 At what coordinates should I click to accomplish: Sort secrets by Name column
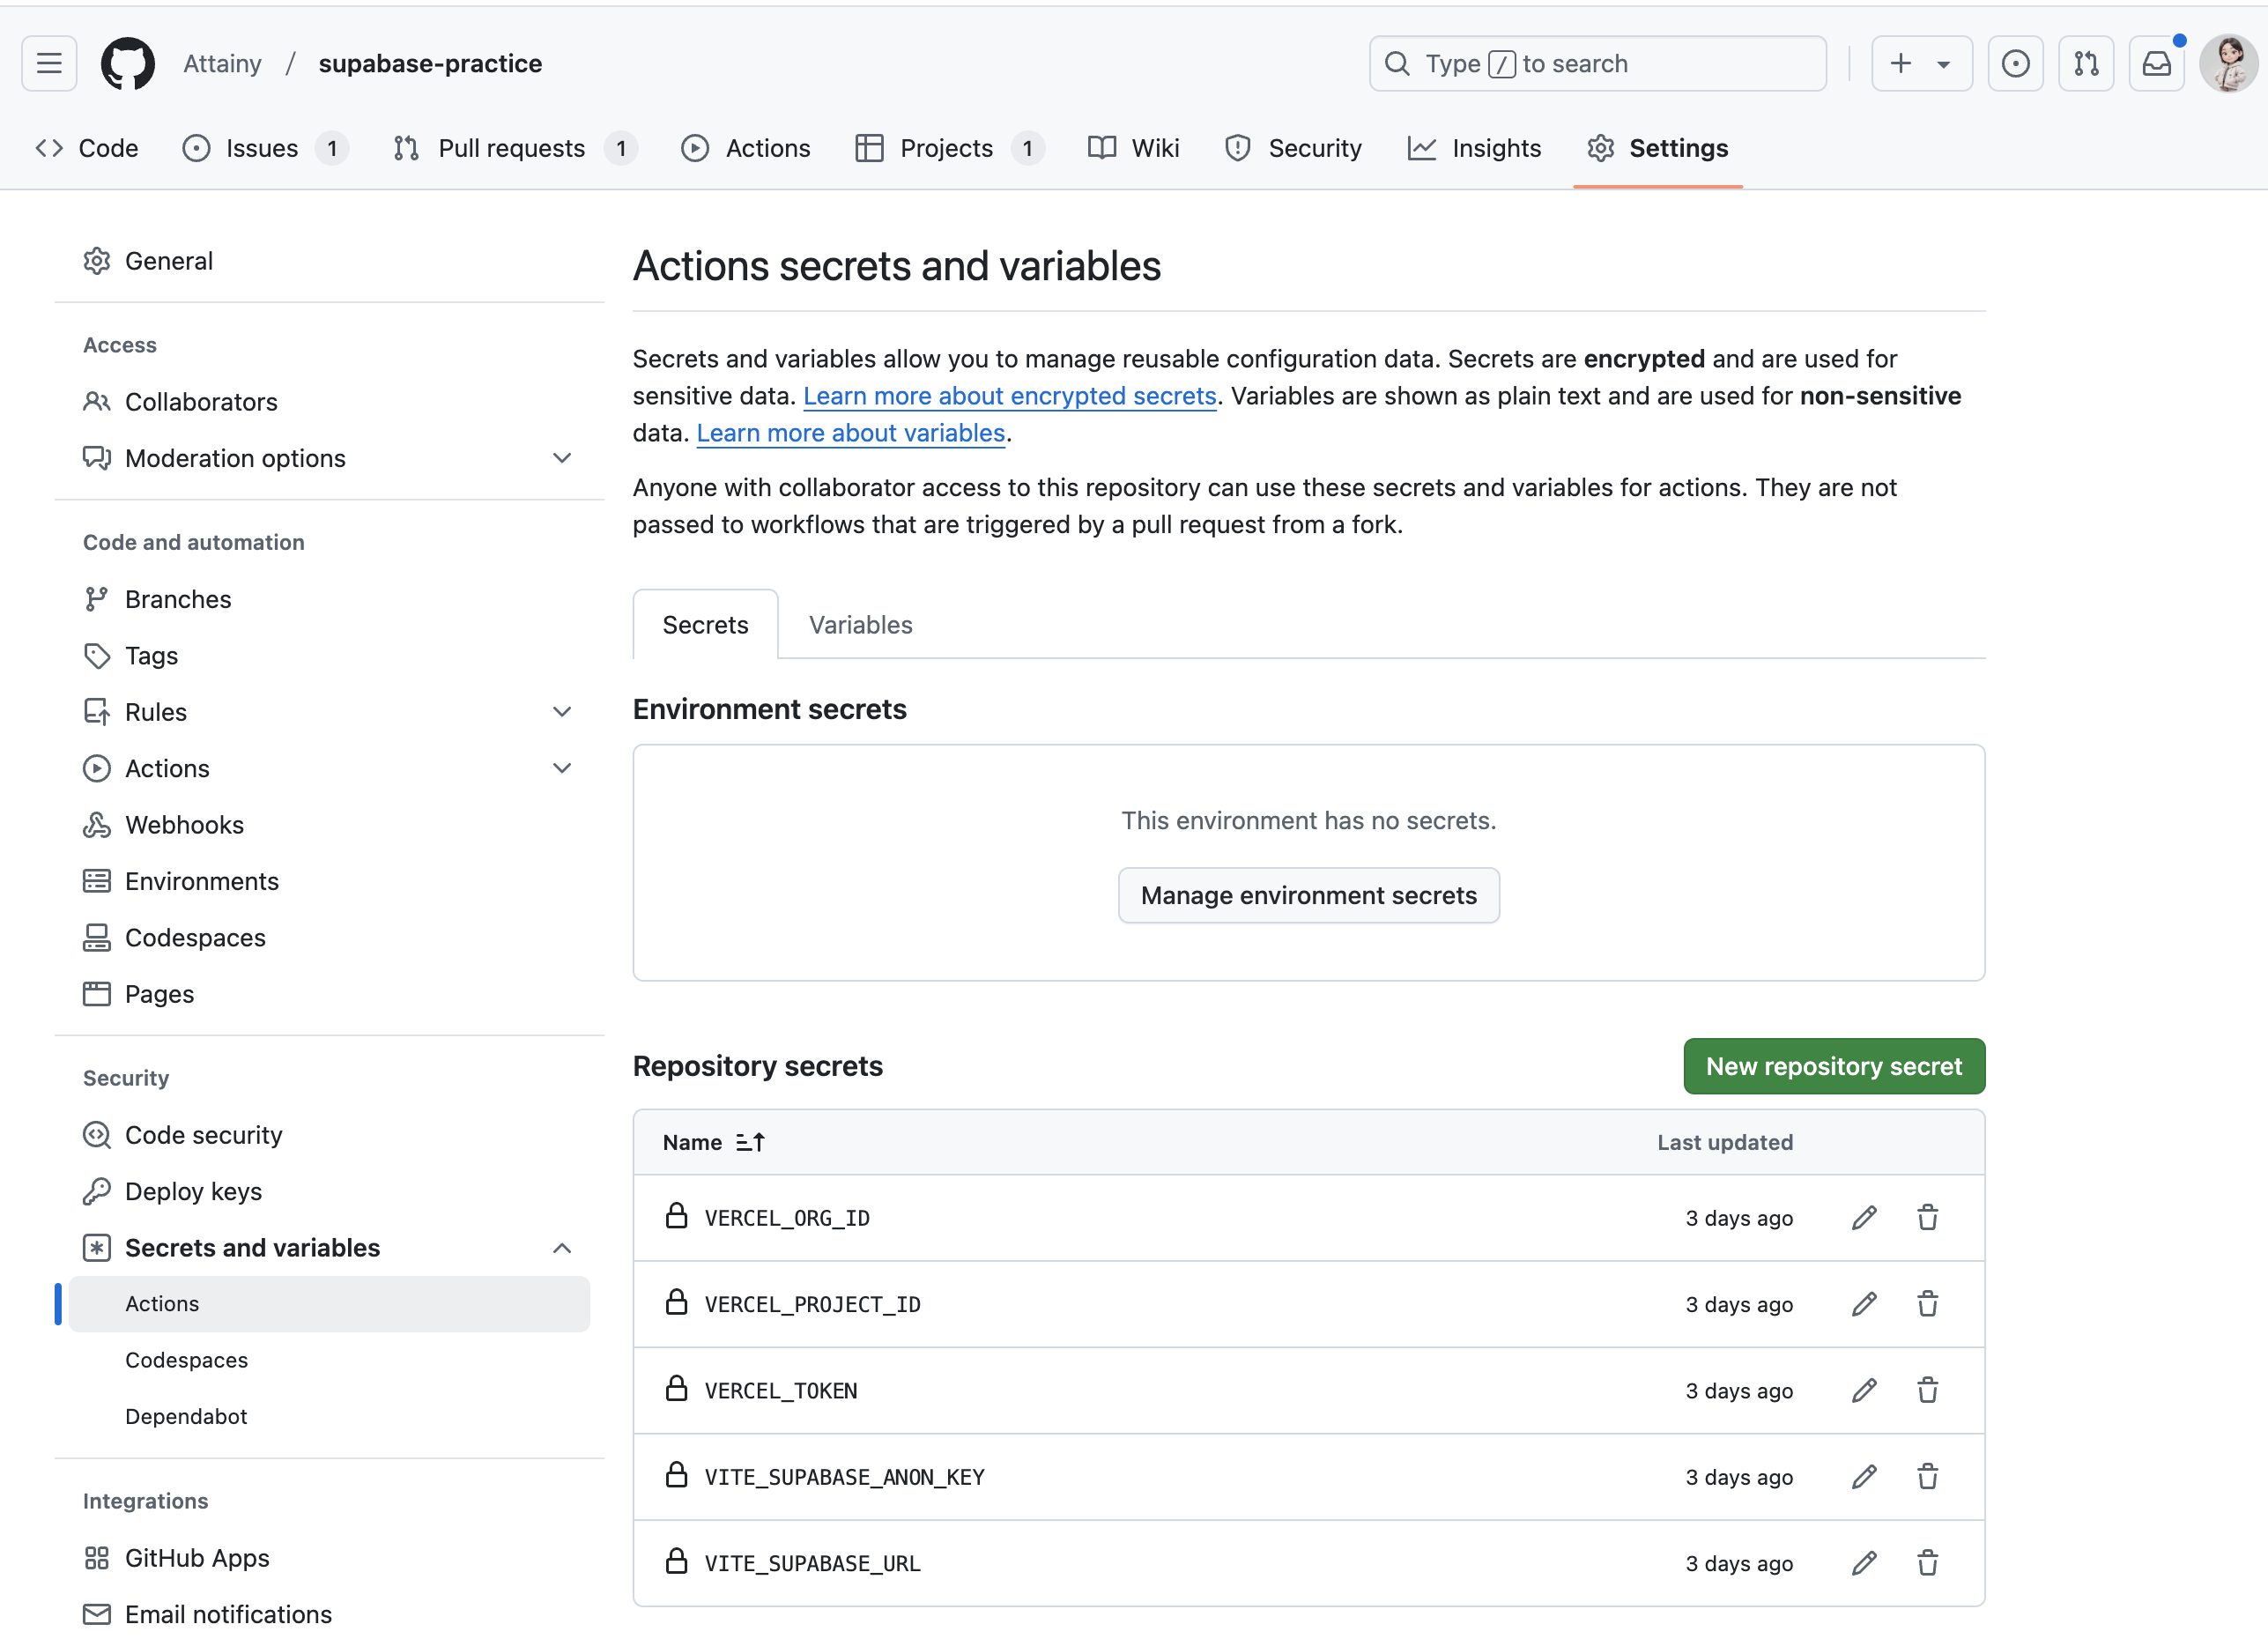(714, 1142)
